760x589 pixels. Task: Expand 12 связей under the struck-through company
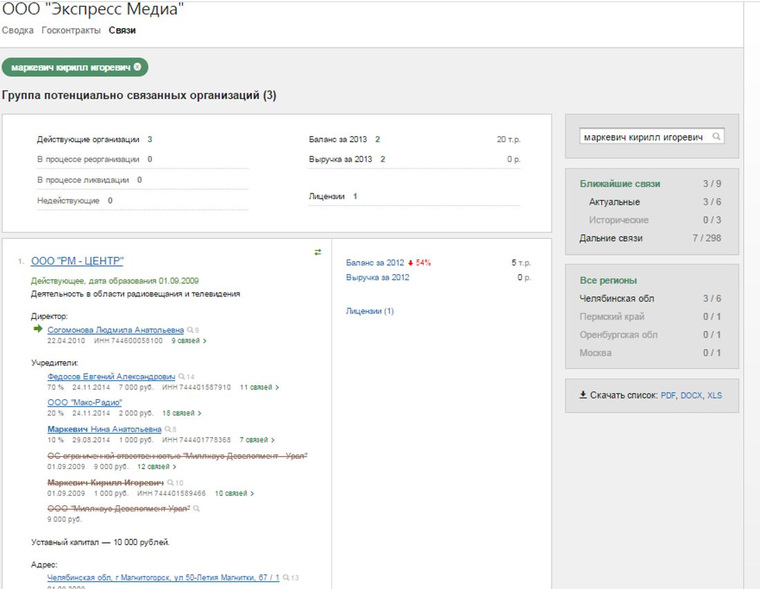(157, 466)
